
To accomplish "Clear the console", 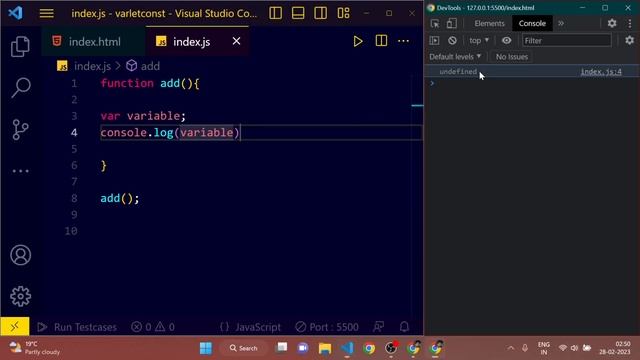I will (x=452, y=40).
